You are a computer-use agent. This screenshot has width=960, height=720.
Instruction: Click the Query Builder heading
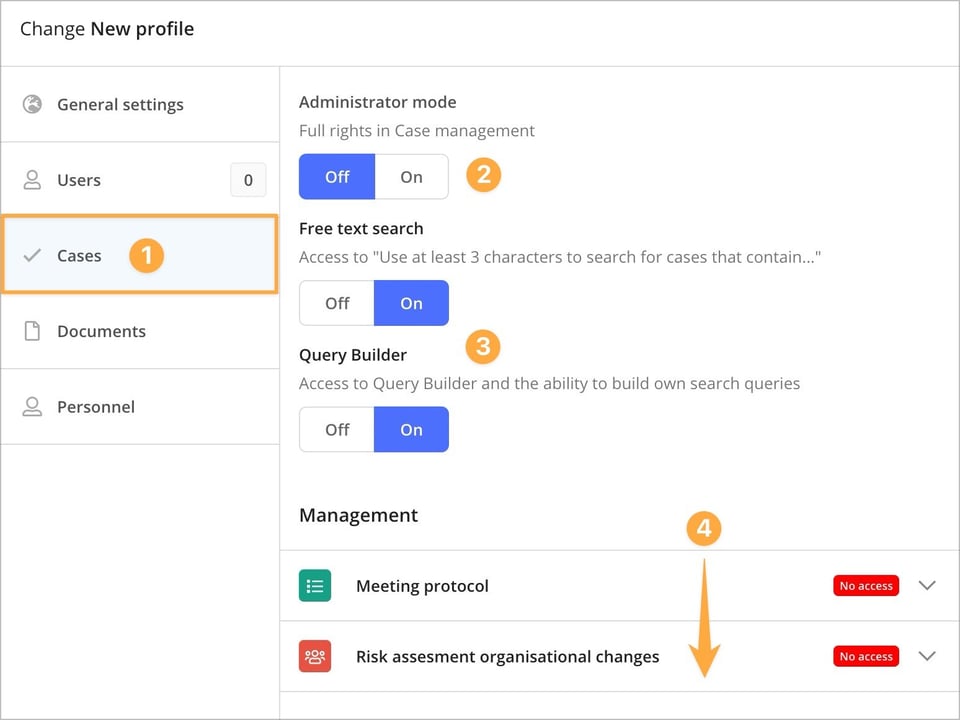click(353, 355)
